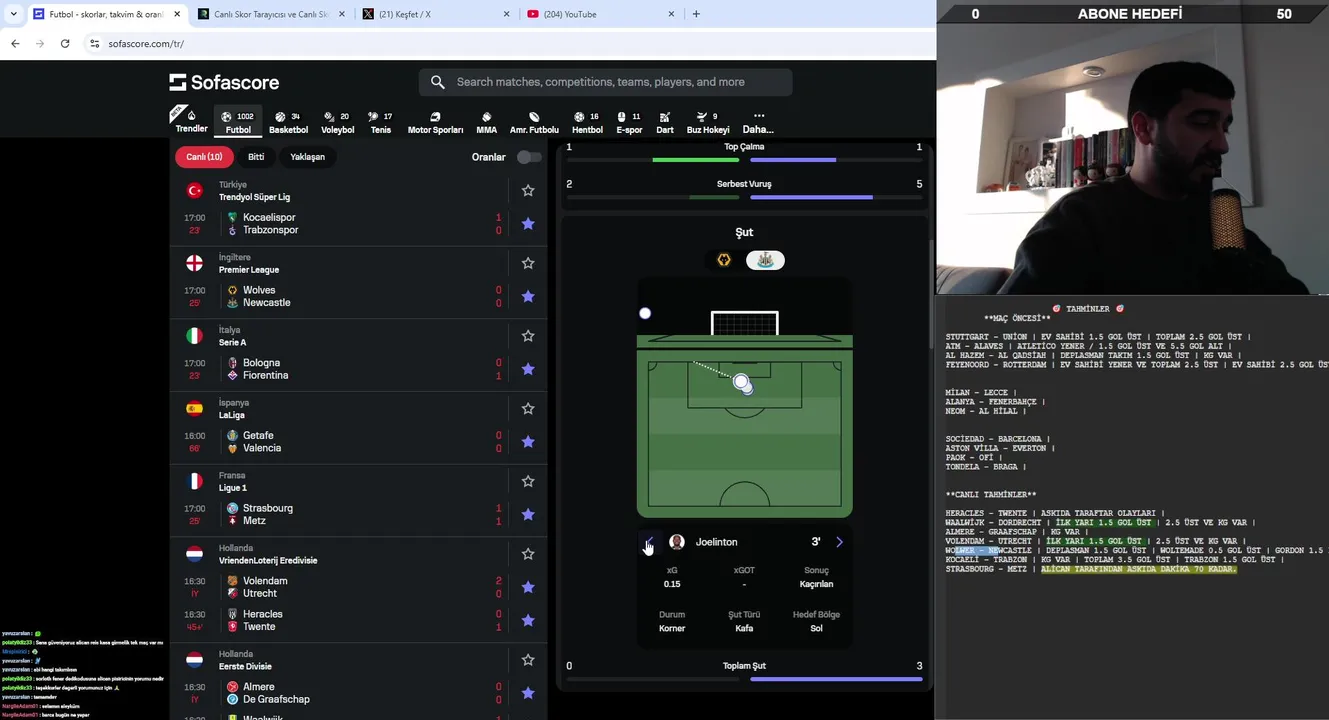Select the shot marker on pitch
1329x720 pixels.
point(741,382)
